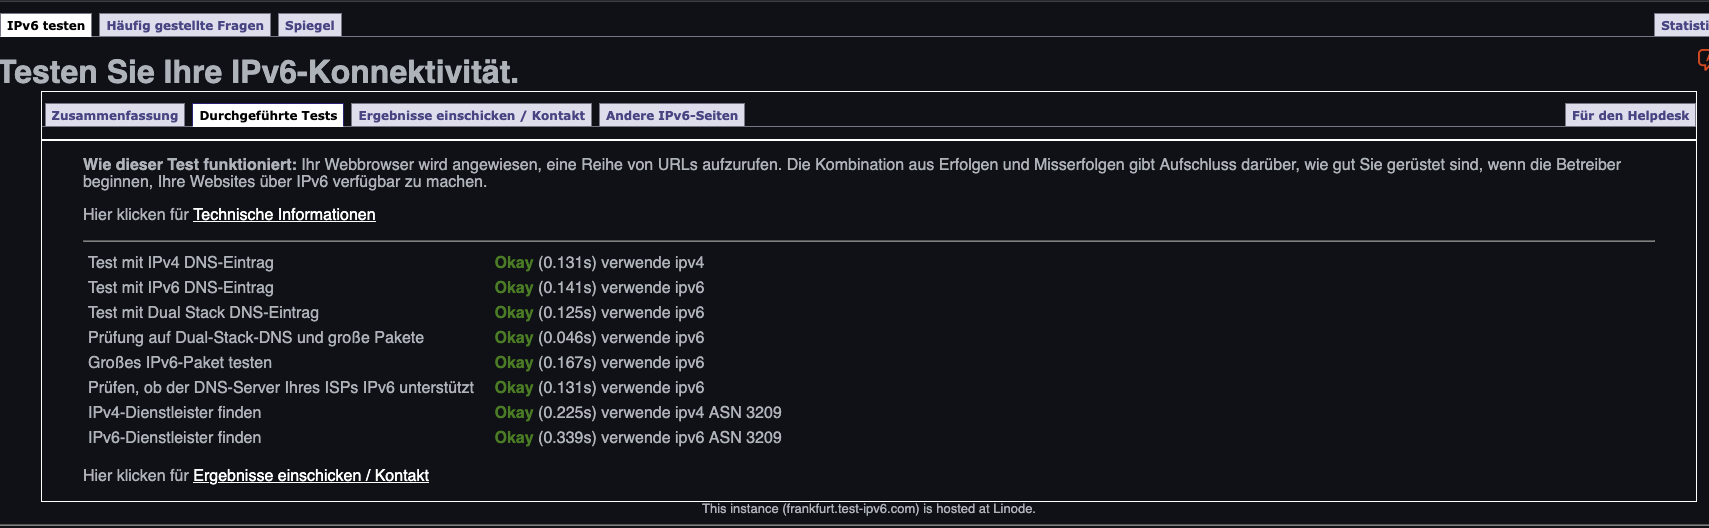Follow the Technische Informationen link

(284, 214)
